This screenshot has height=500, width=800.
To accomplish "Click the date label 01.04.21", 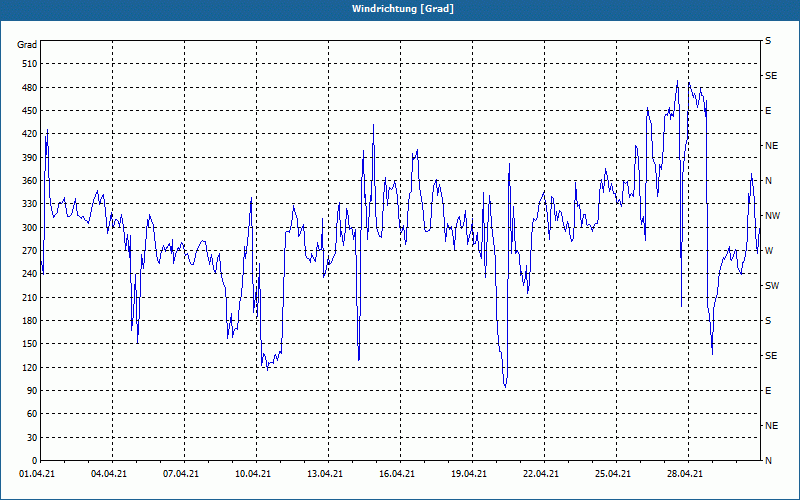I will click(37, 474).
